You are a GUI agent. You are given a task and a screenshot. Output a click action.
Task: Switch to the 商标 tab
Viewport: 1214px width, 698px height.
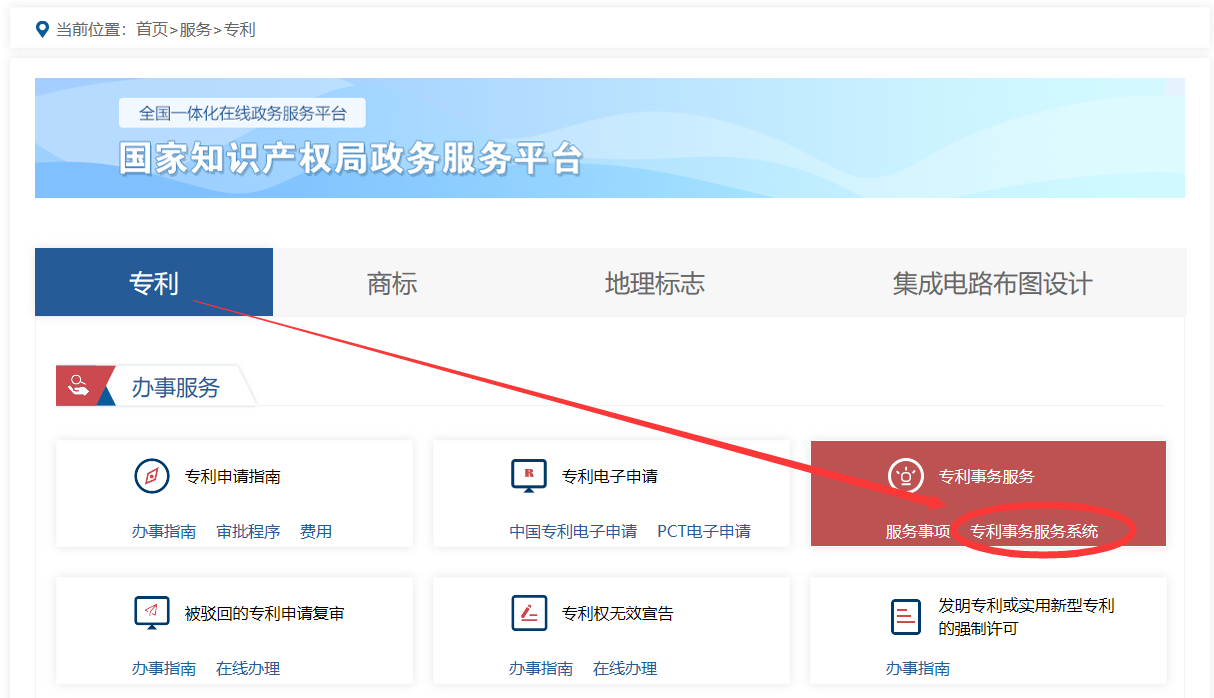point(392,283)
